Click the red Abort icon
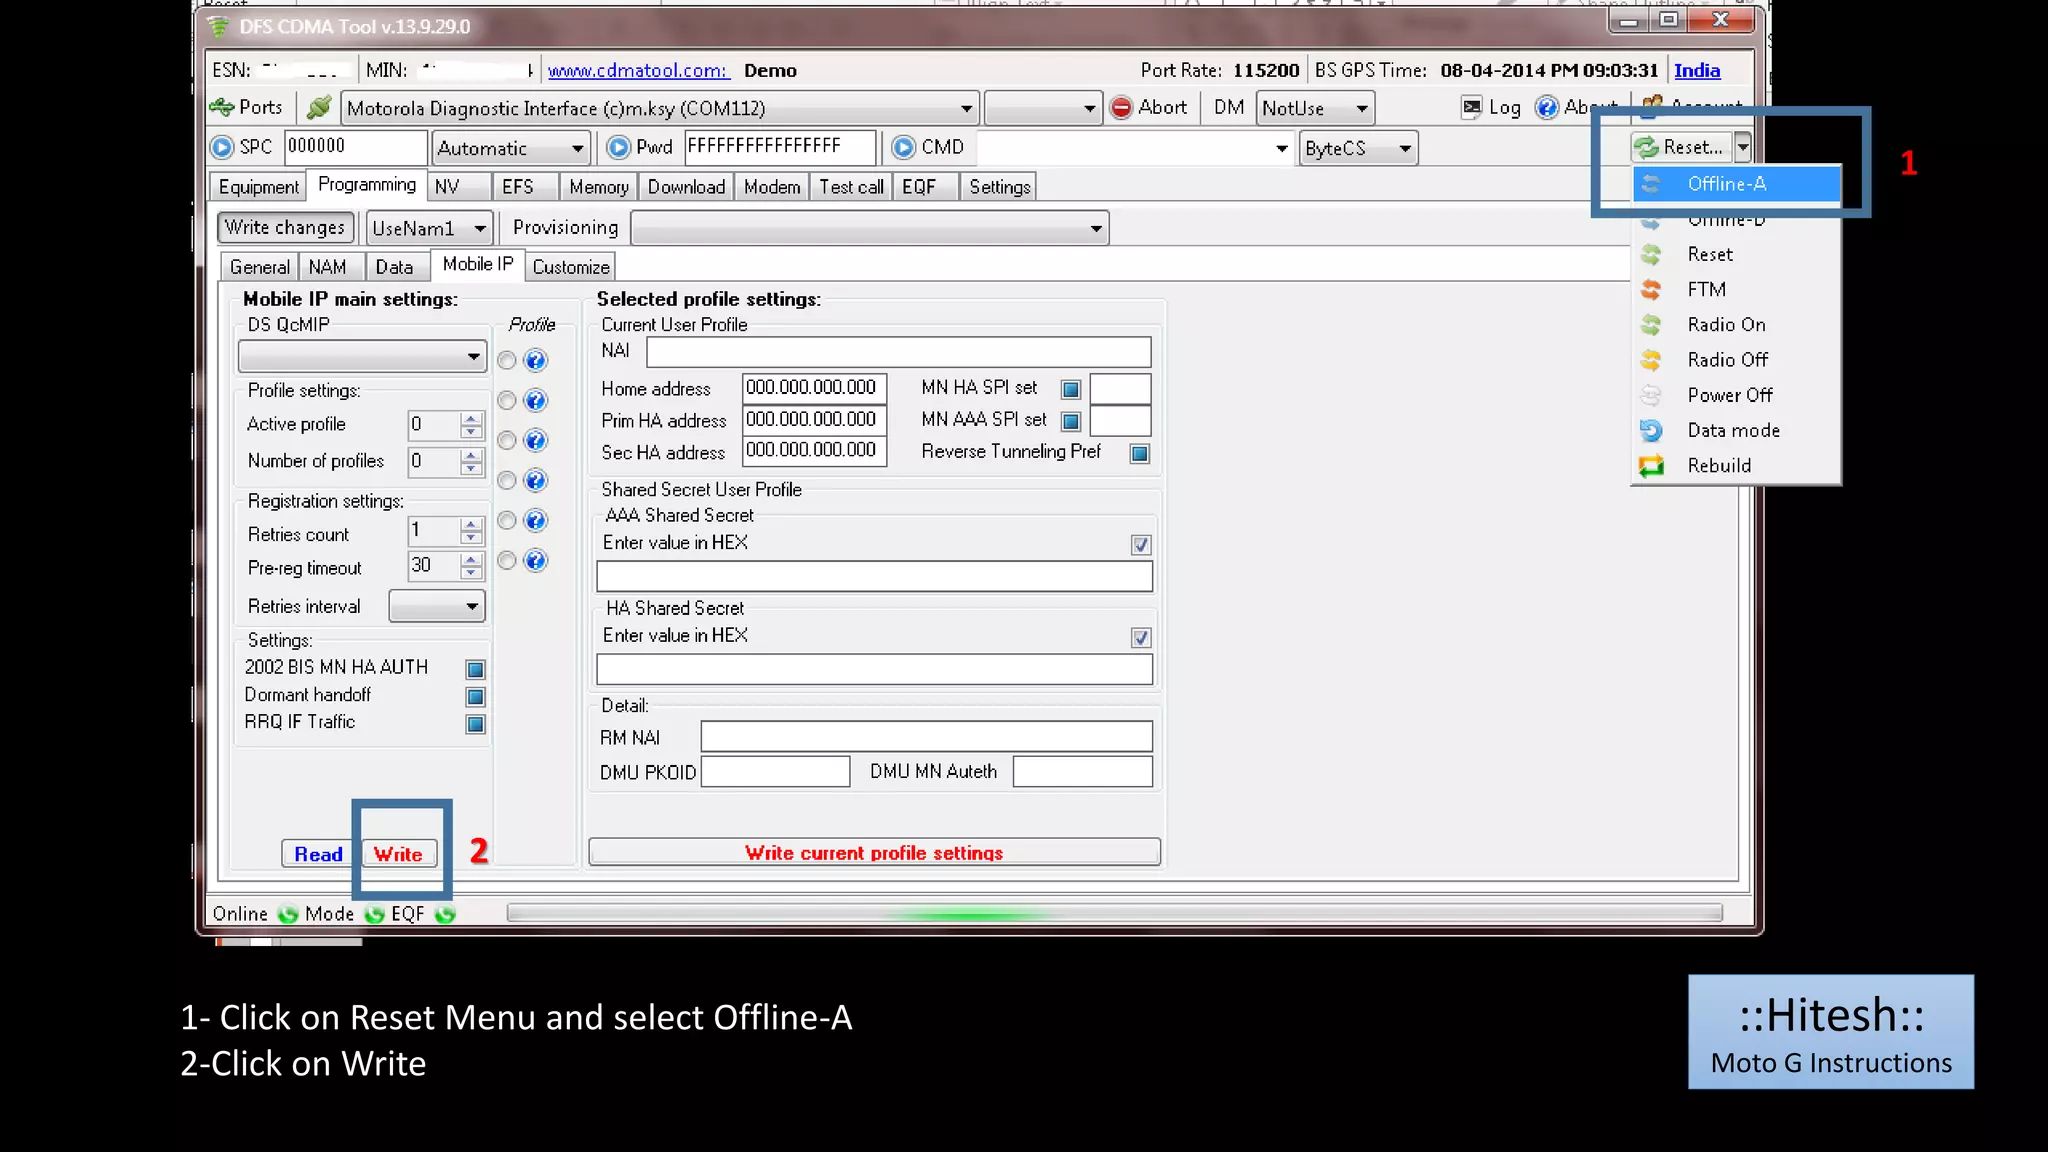Viewport: 2048px width, 1152px height. [1121, 107]
